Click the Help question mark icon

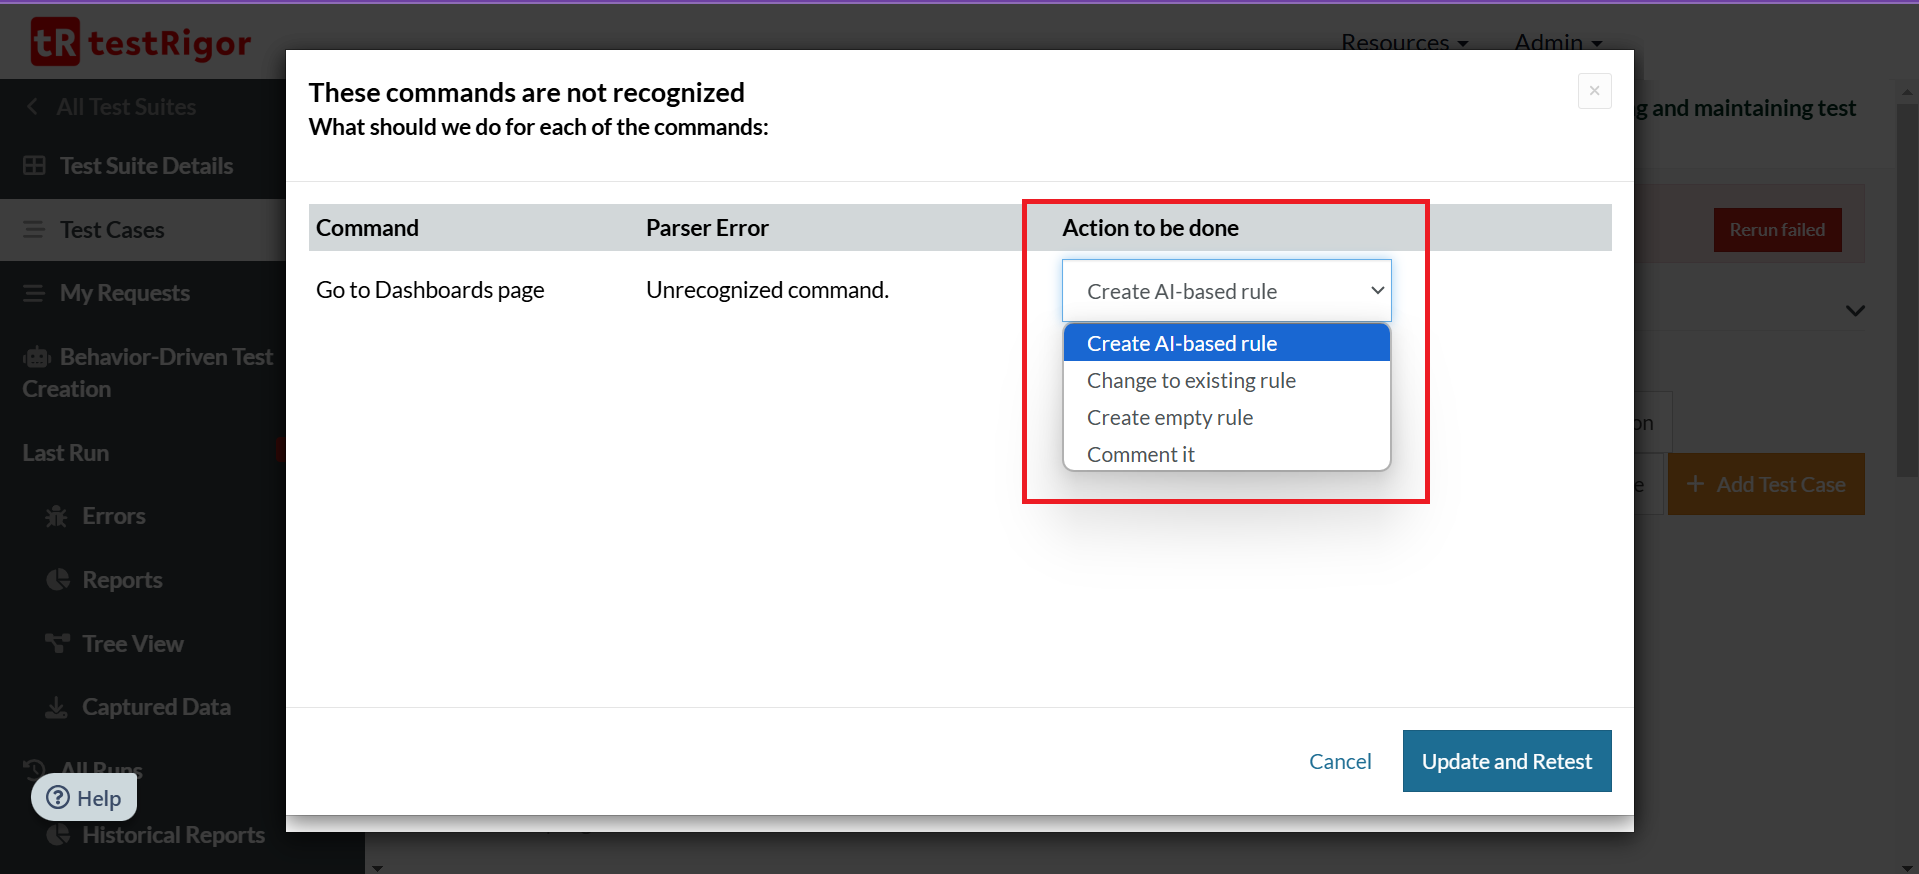[59, 798]
